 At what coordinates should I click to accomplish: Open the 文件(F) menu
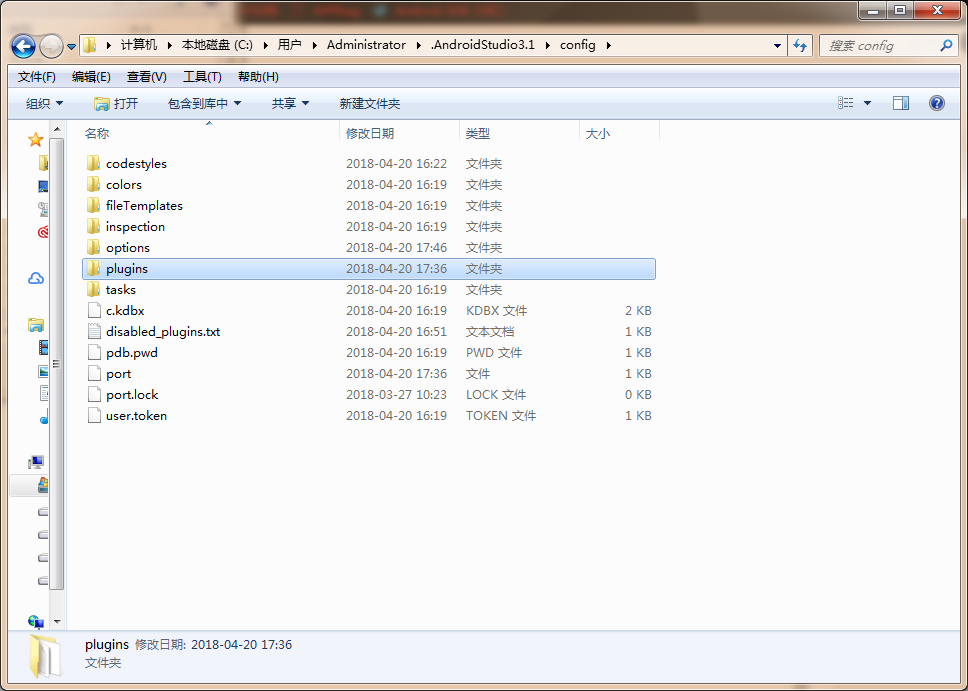point(36,77)
